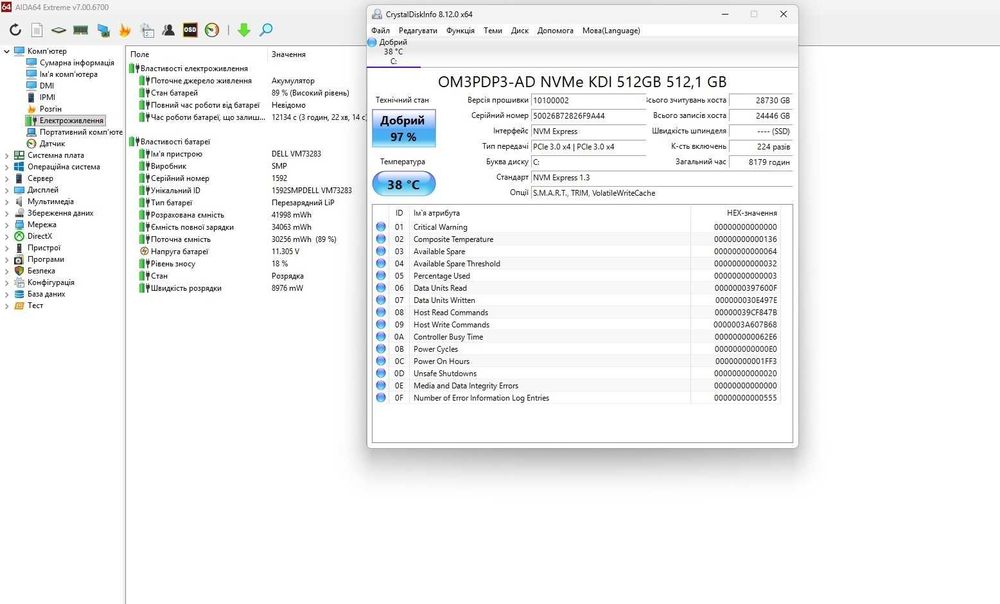The height and width of the screenshot is (604, 1000).
Task: Open the CPU chip icon in AIDA64 toolbar
Action: coord(59,30)
